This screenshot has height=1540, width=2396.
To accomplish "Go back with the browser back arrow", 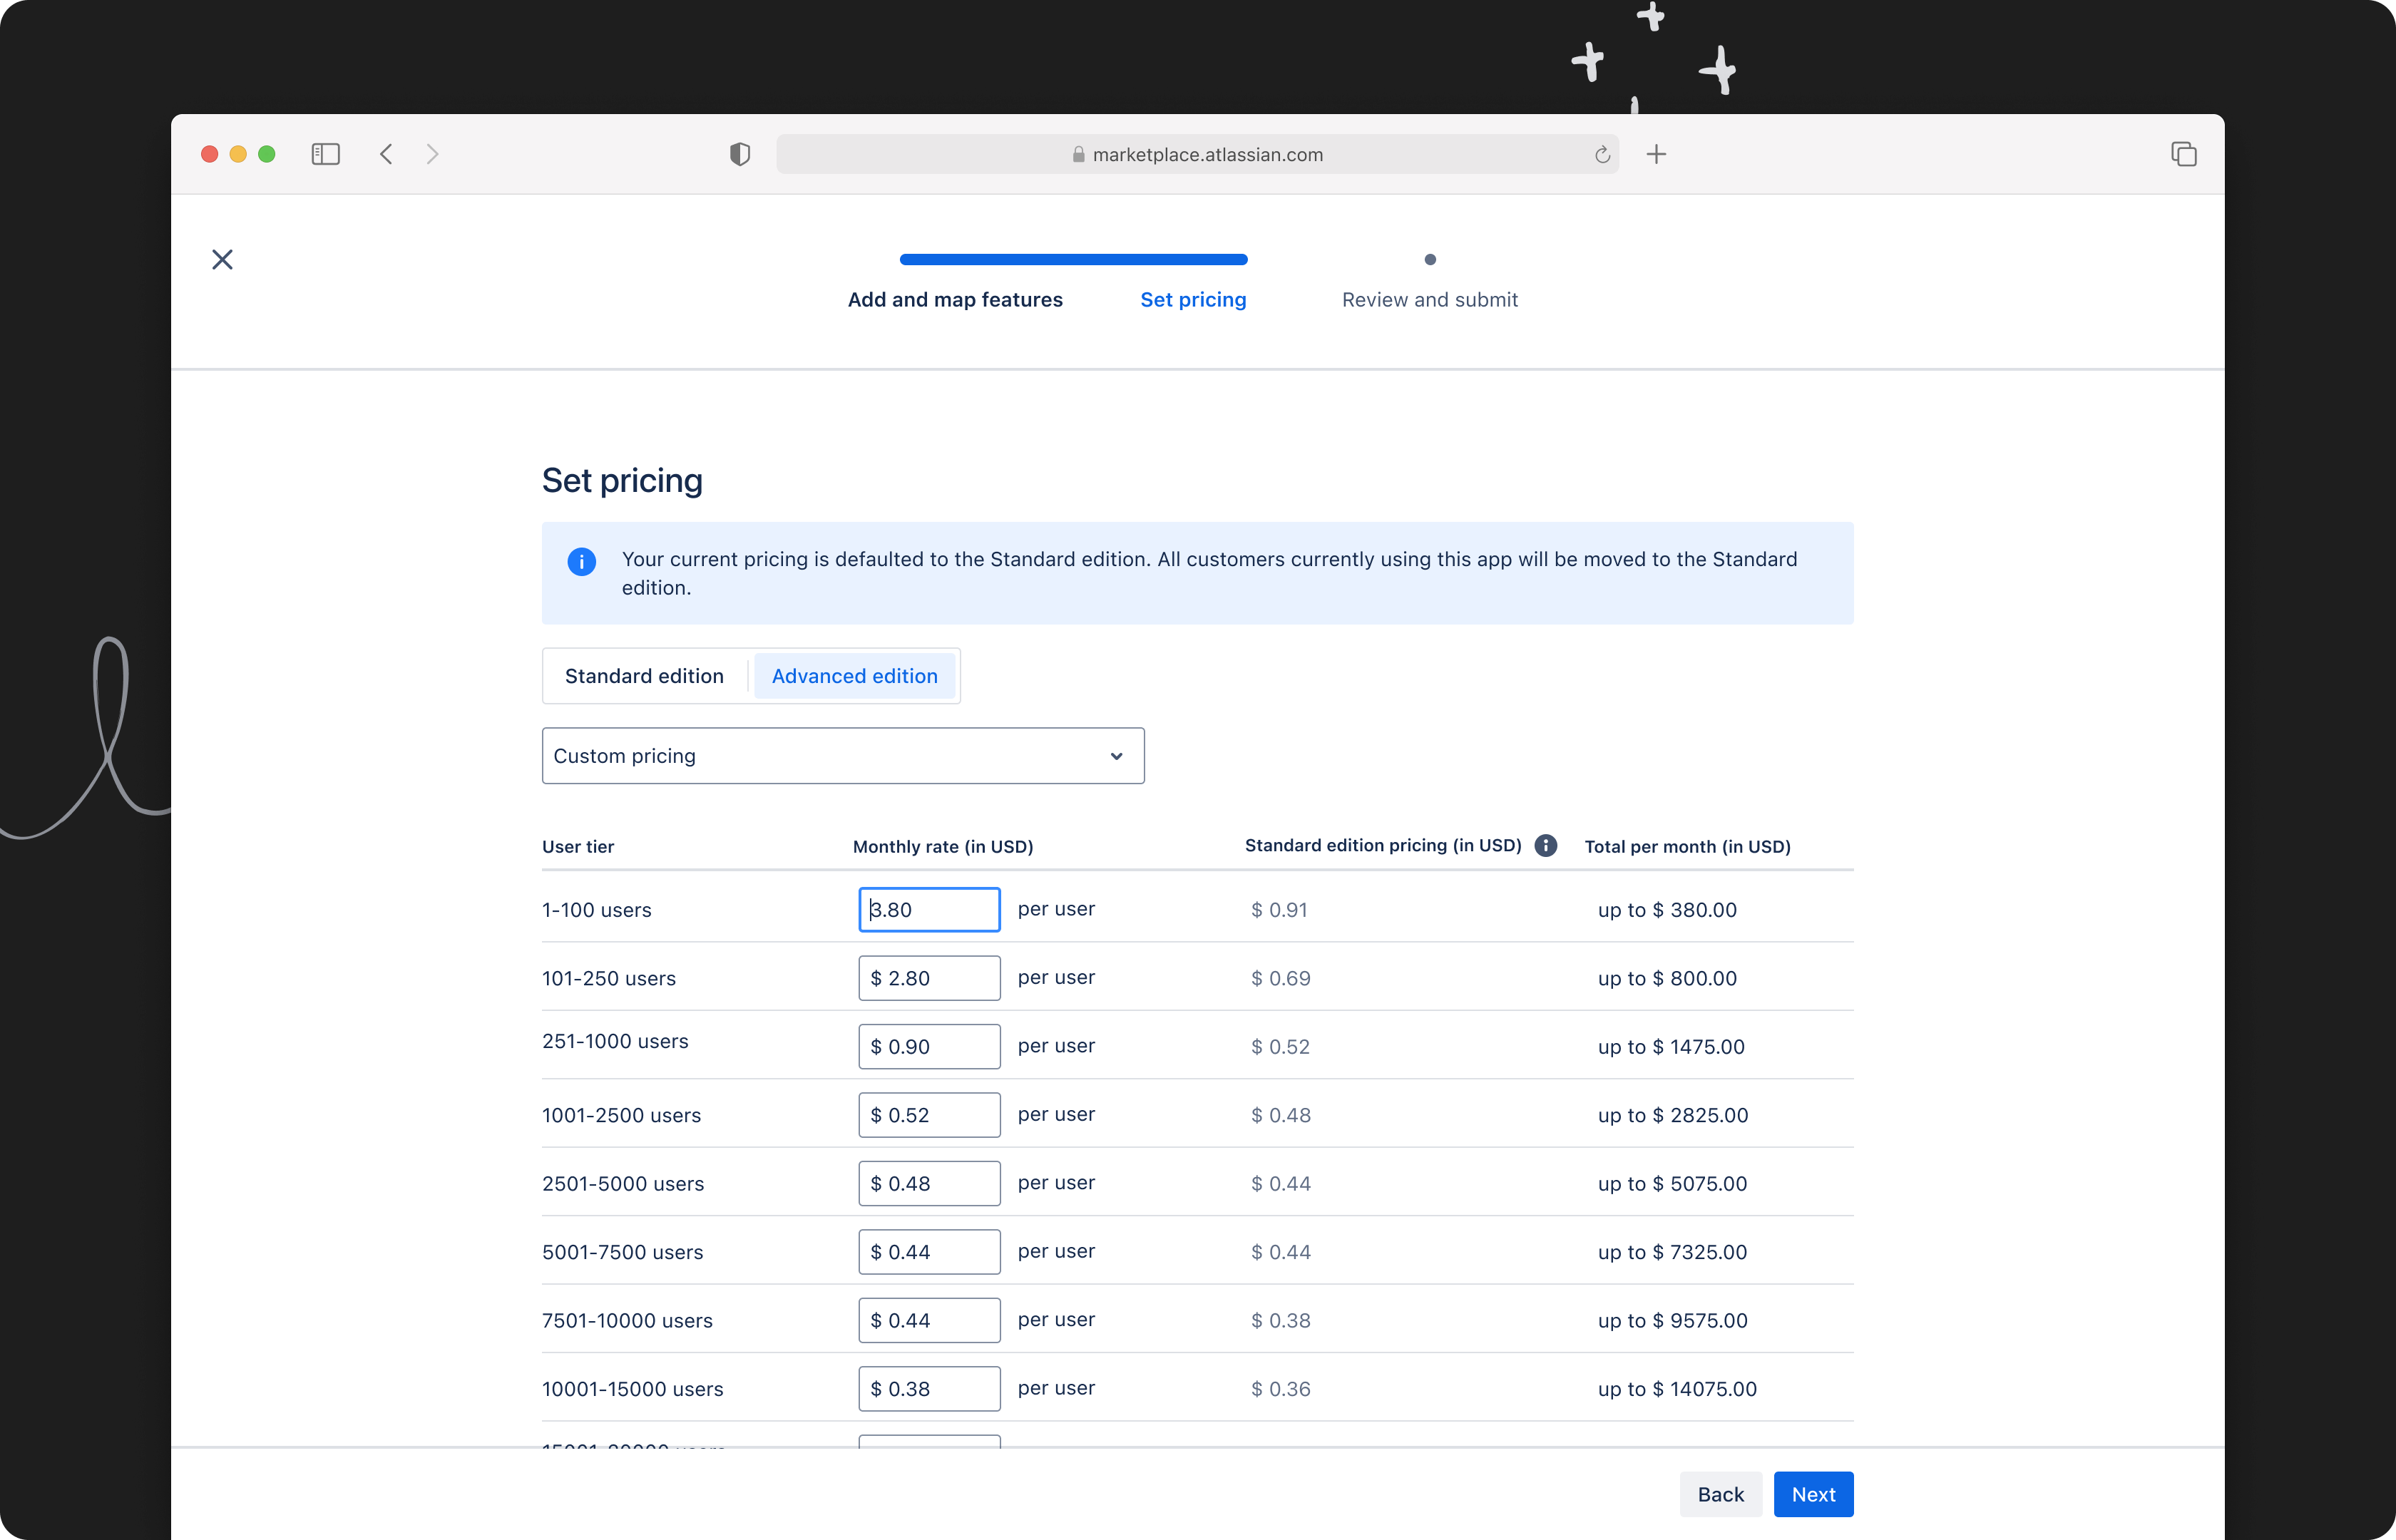I will pyautogui.click(x=386, y=154).
